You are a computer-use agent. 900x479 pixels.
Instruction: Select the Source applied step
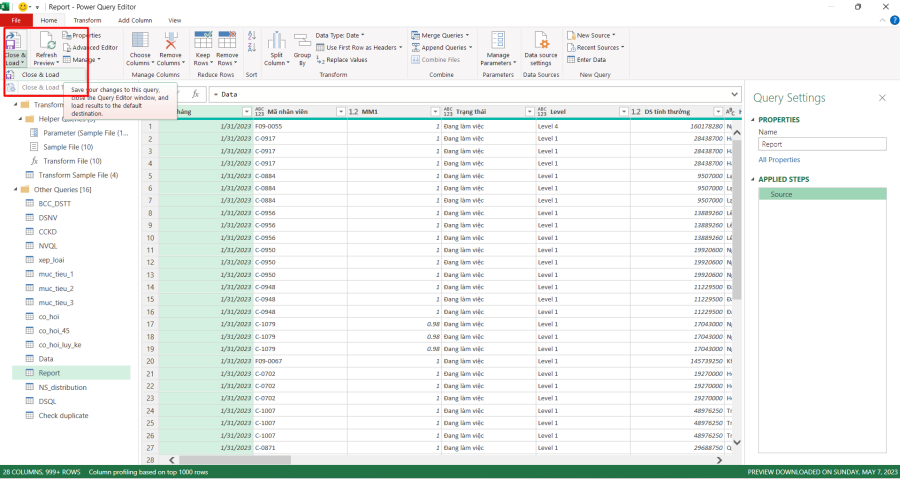tap(822, 194)
